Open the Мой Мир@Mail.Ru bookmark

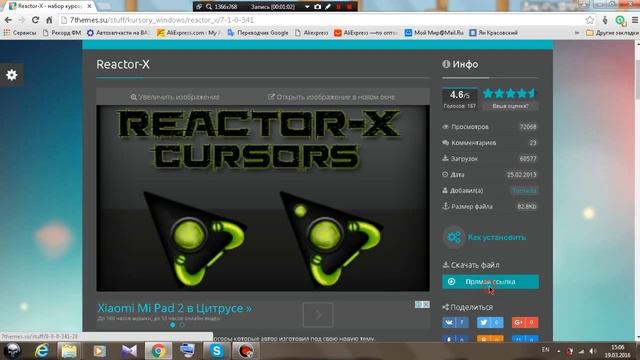[434, 33]
